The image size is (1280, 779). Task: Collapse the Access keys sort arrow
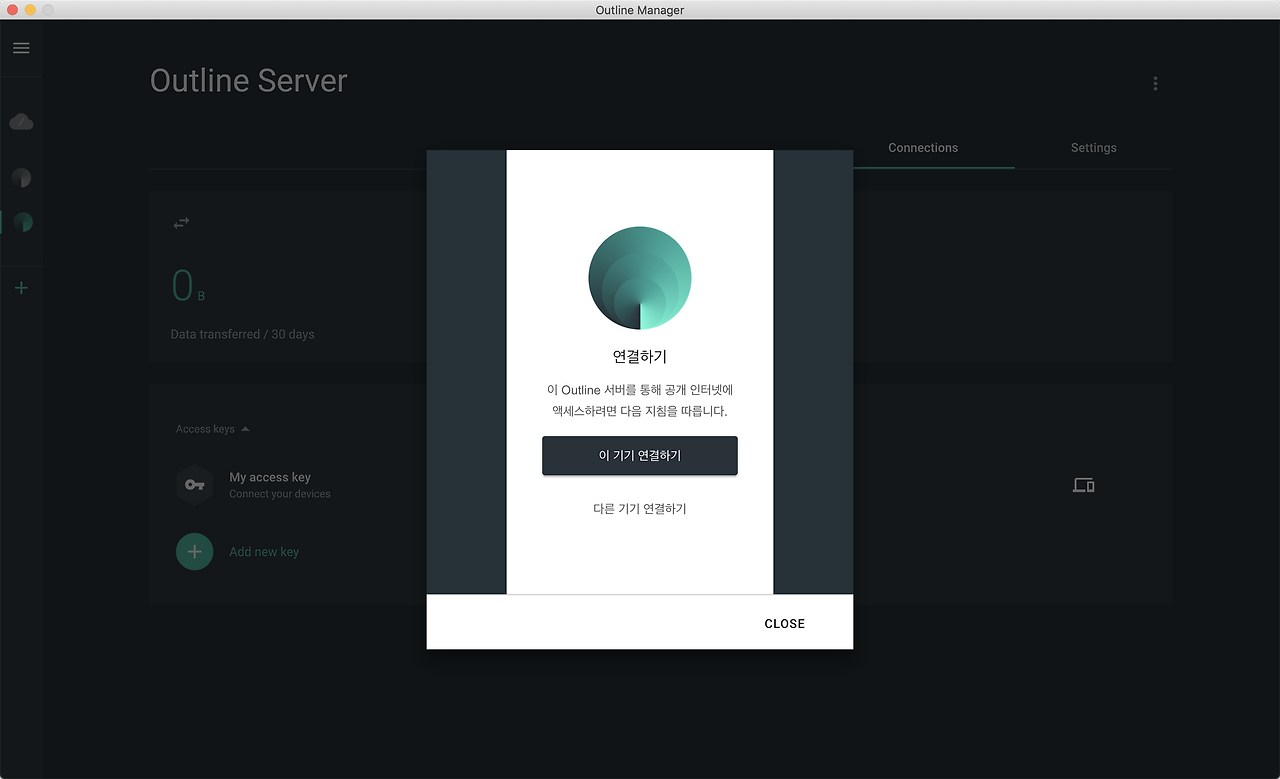tap(245, 429)
